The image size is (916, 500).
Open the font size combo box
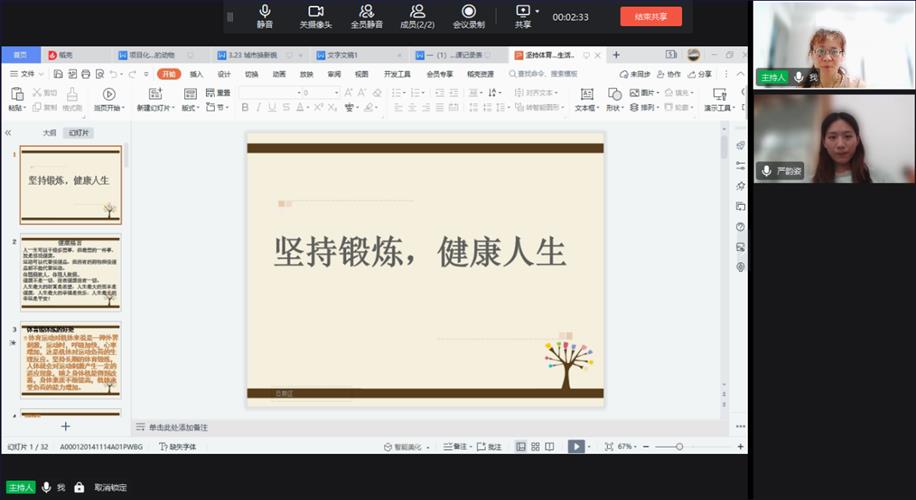321,92
